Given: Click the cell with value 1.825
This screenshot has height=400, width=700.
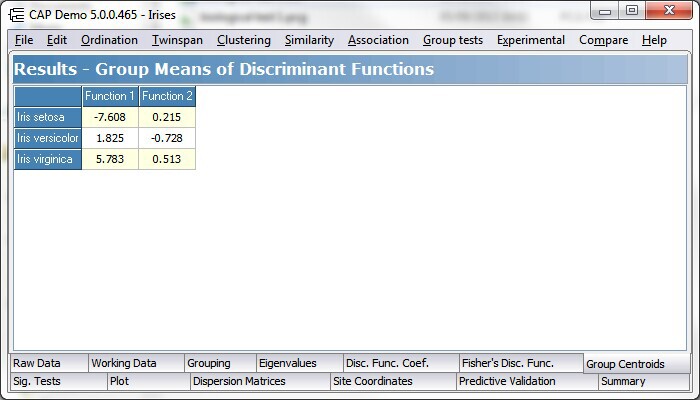Looking at the screenshot, I should [x=110, y=138].
